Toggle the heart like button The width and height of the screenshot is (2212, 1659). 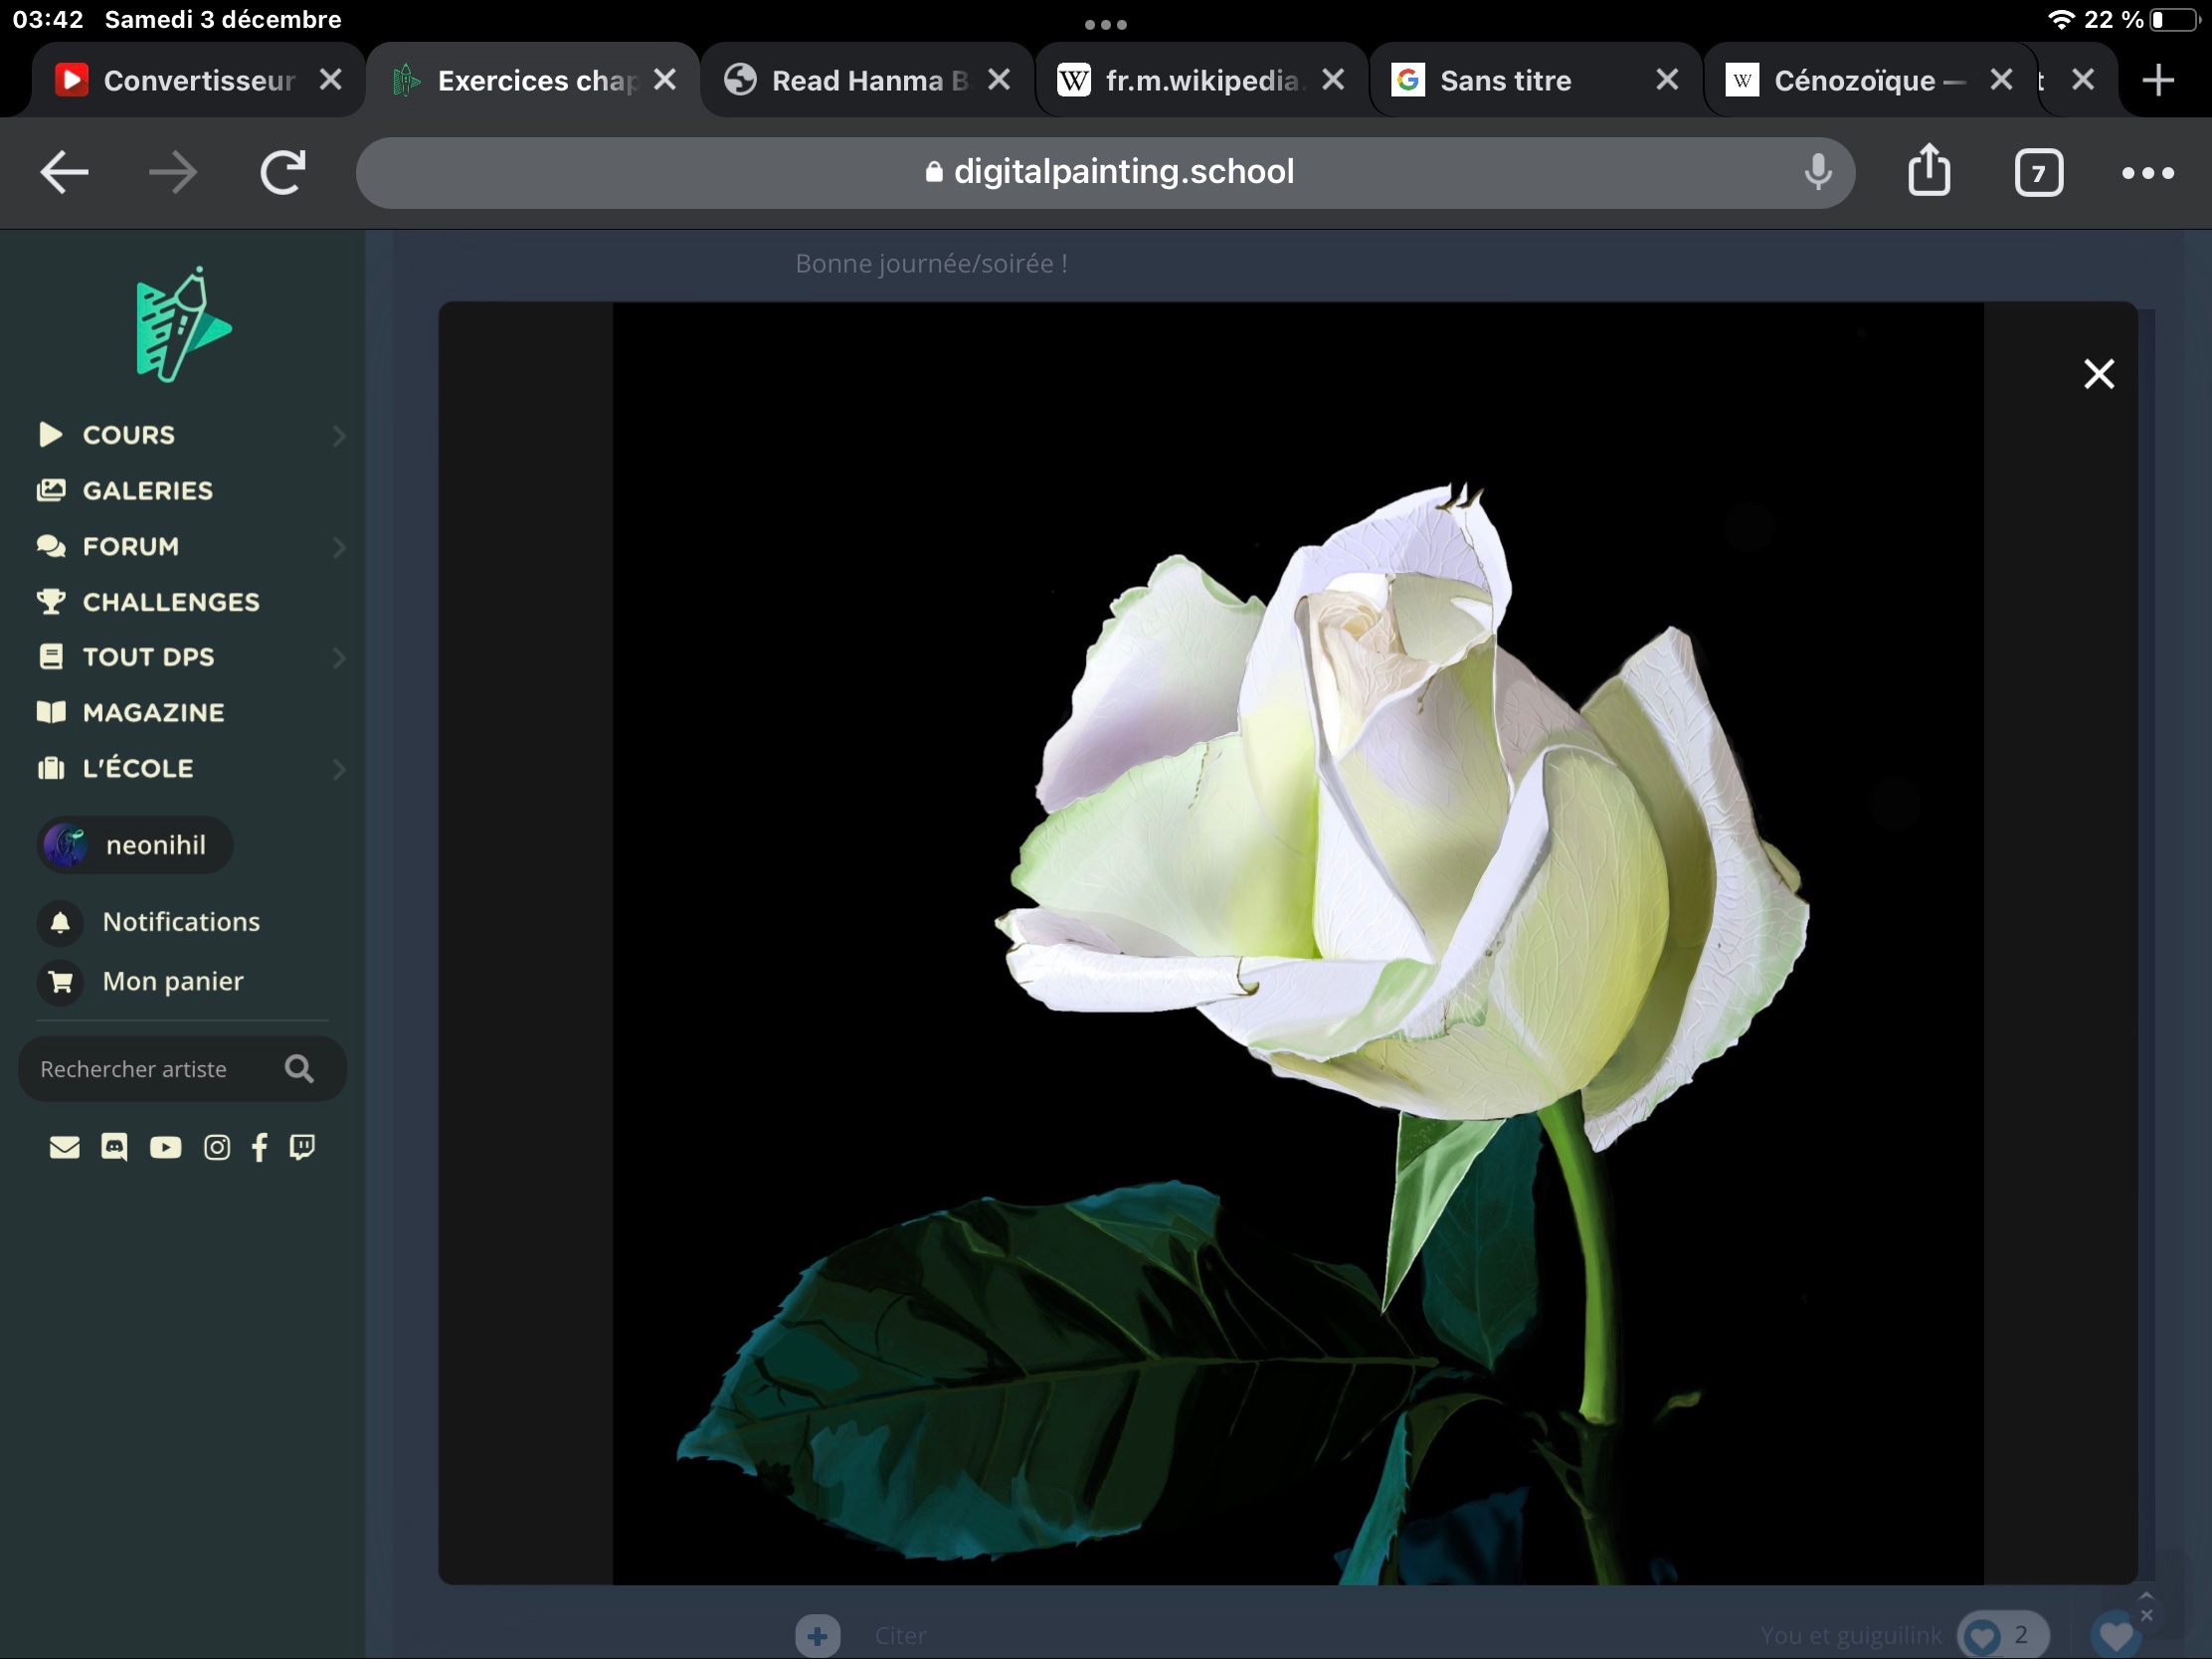(2115, 1635)
